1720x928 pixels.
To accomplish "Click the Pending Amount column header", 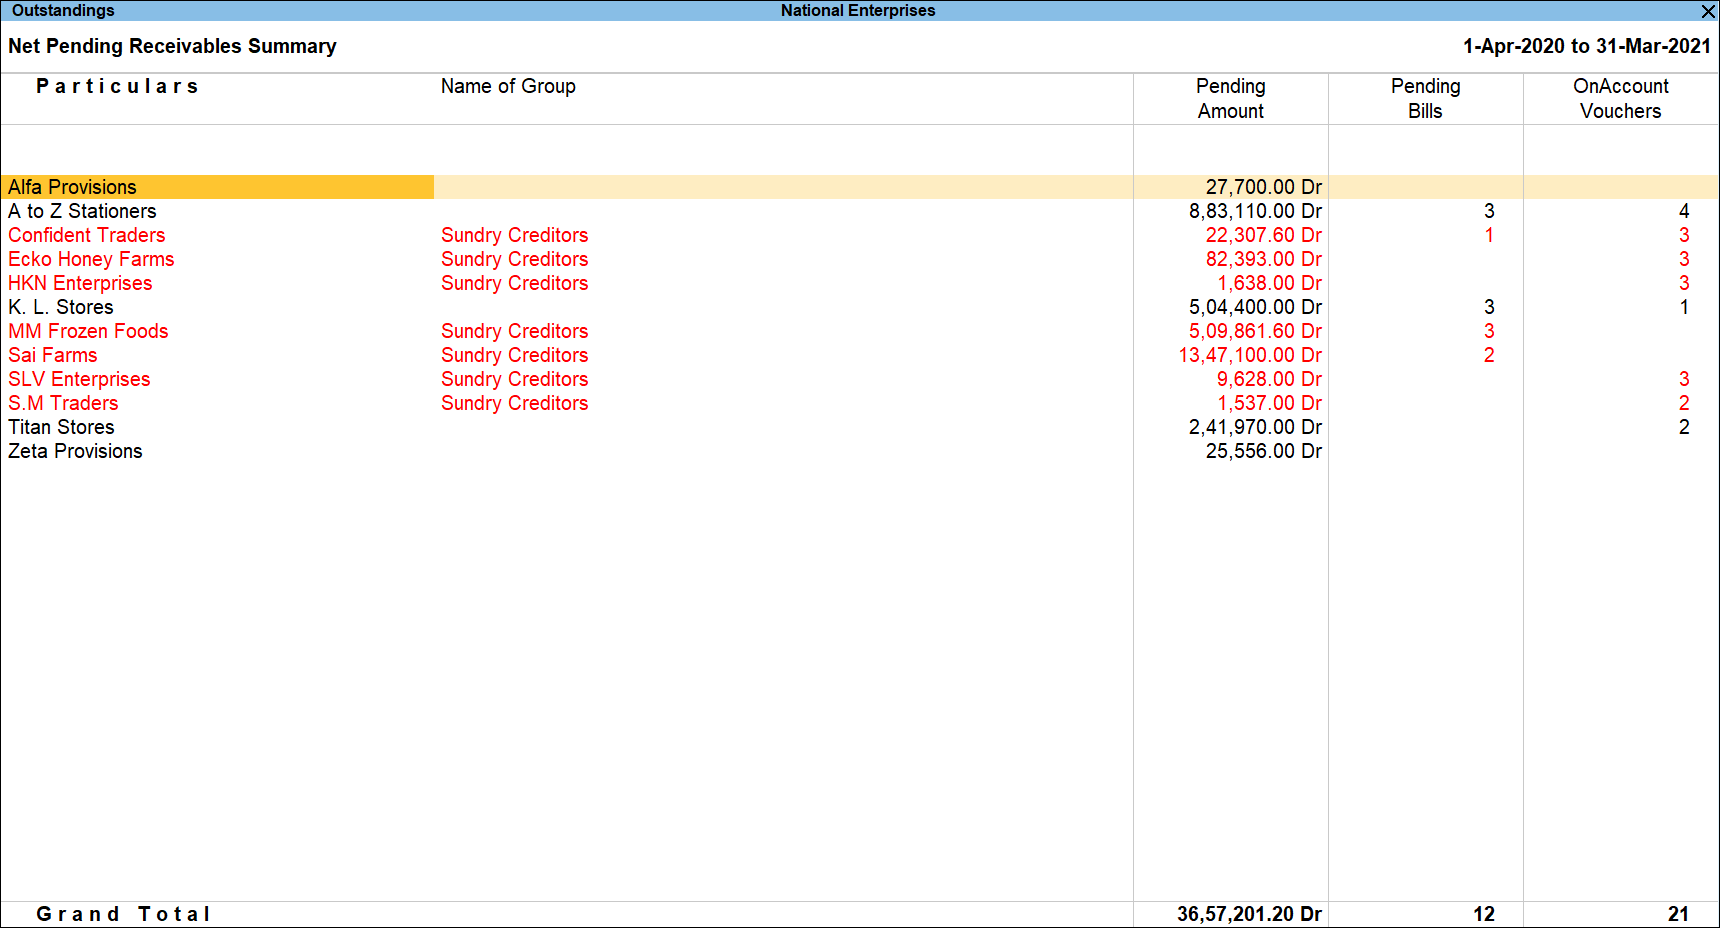I will click(x=1230, y=98).
